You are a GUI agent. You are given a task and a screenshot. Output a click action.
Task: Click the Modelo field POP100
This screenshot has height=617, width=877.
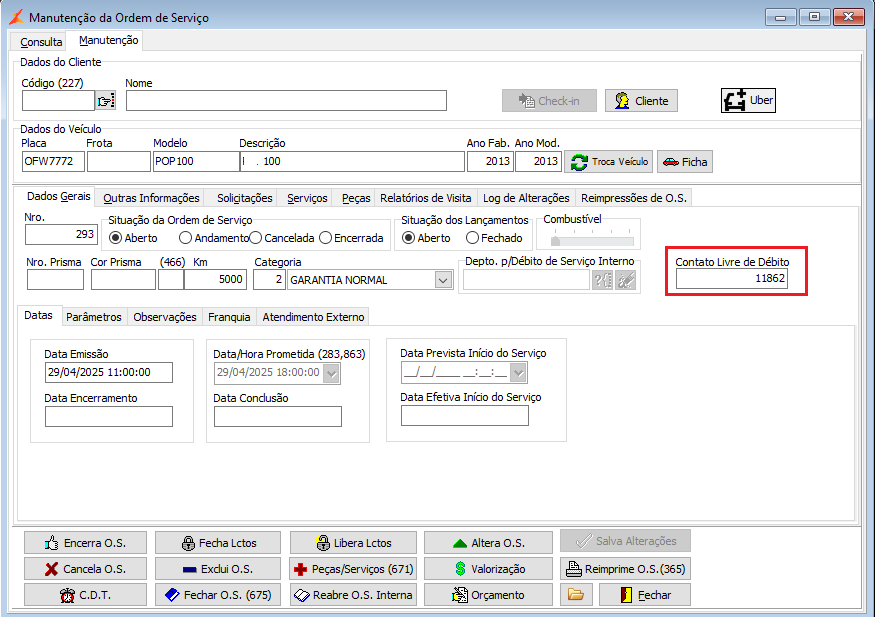click(x=196, y=162)
